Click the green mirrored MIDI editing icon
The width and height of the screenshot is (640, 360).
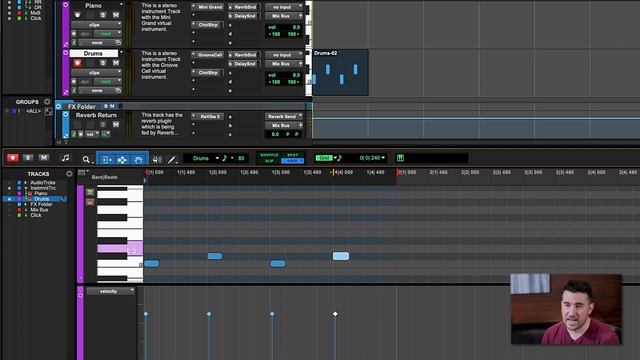click(400, 158)
